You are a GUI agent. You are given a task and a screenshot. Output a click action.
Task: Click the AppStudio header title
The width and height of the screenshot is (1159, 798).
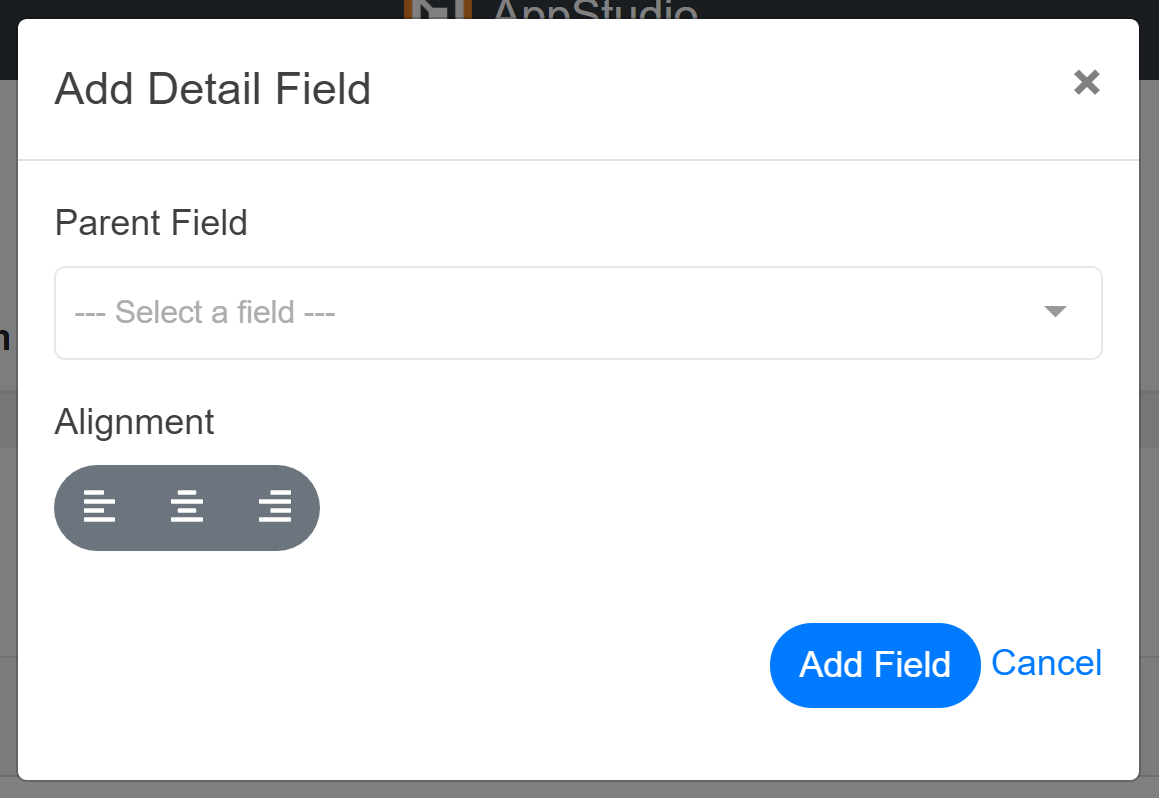[595, 10]
